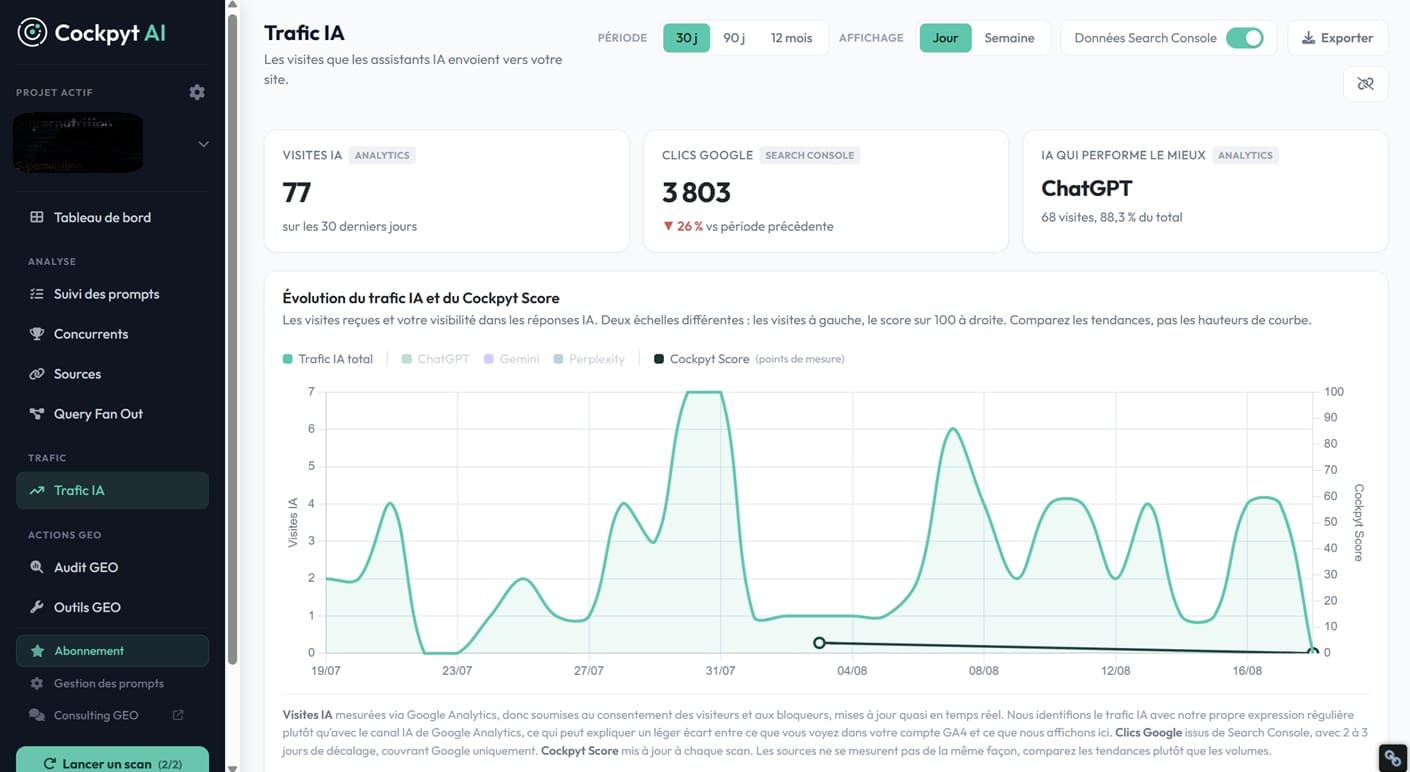Open Suivi des prompts page
This screenshot has width=1410, height=772.
(x=112, y=294)
